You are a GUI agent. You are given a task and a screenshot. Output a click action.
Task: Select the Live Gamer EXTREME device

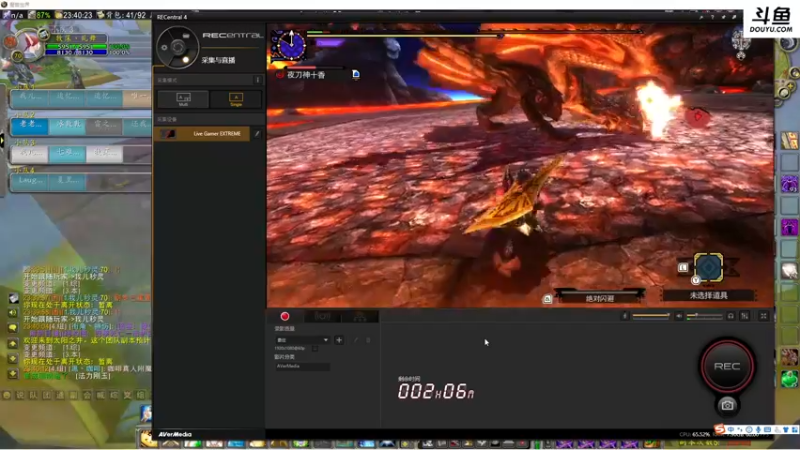pos(202,134)
